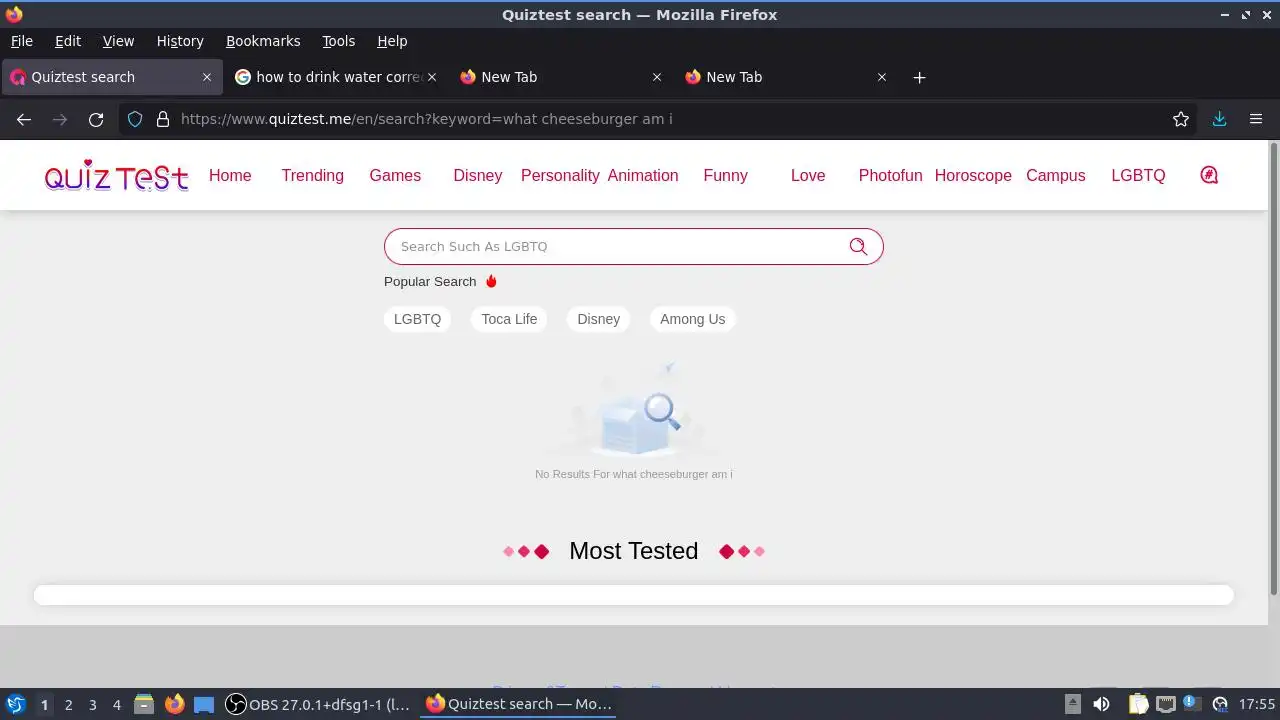Open the Love category
Screen dimensions: 1280x720
click(808, 175)
